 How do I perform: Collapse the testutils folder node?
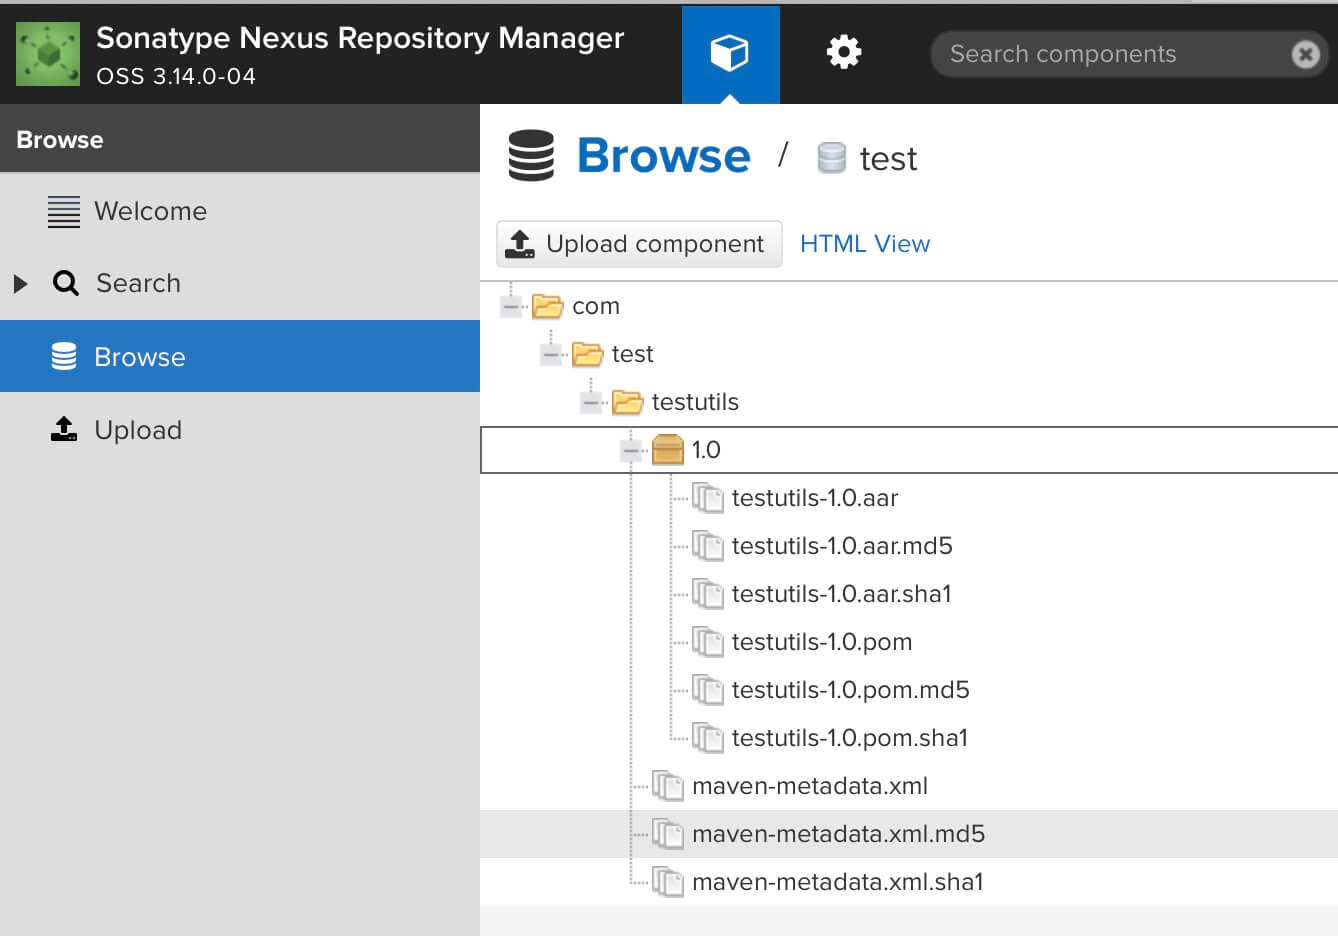(591, 402)
